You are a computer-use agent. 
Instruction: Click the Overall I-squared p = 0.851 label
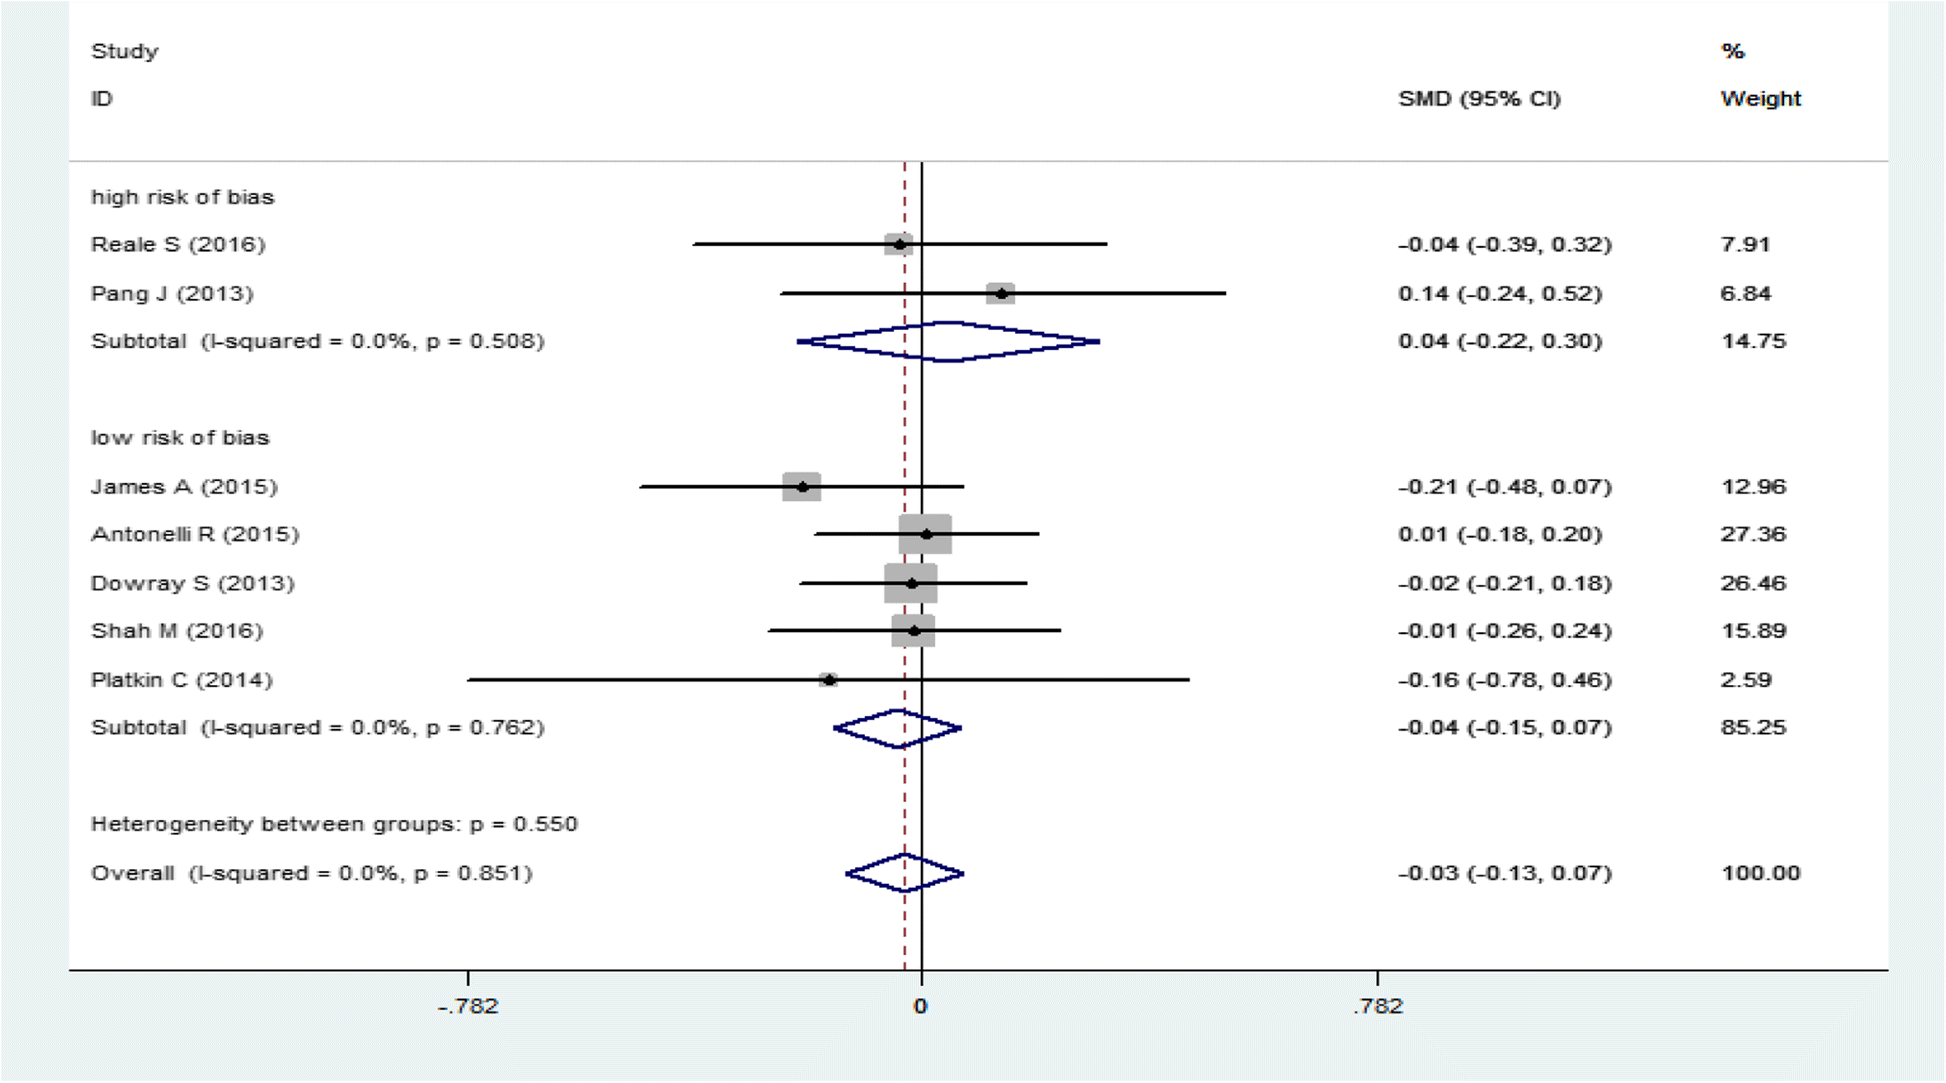pos(312,873)
